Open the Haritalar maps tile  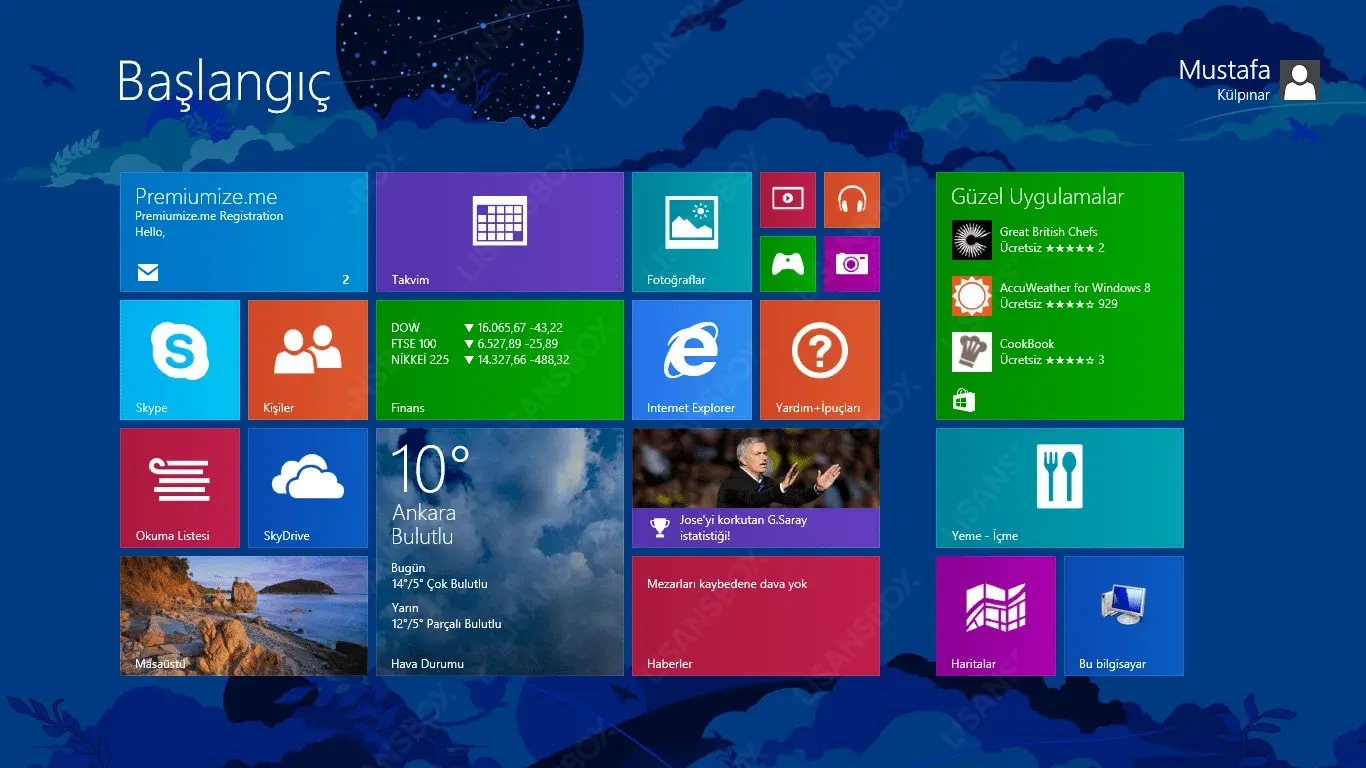[996, 616]
